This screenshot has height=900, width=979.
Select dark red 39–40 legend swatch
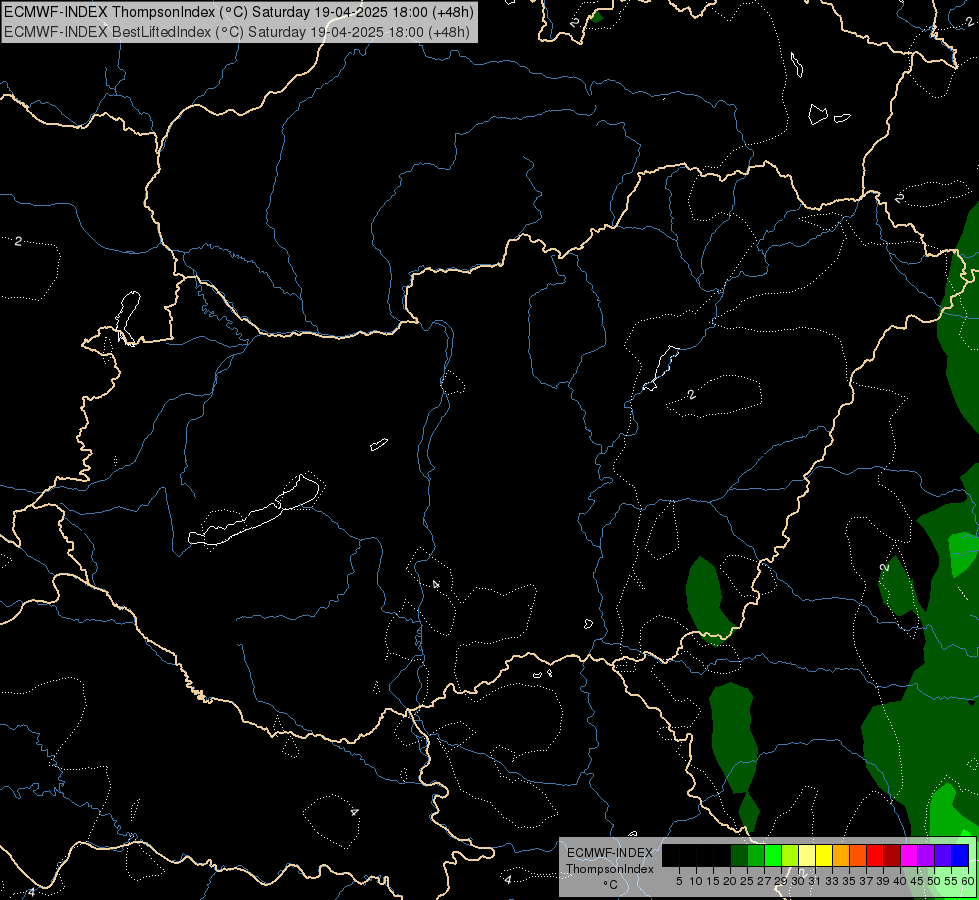coord(892,855)
